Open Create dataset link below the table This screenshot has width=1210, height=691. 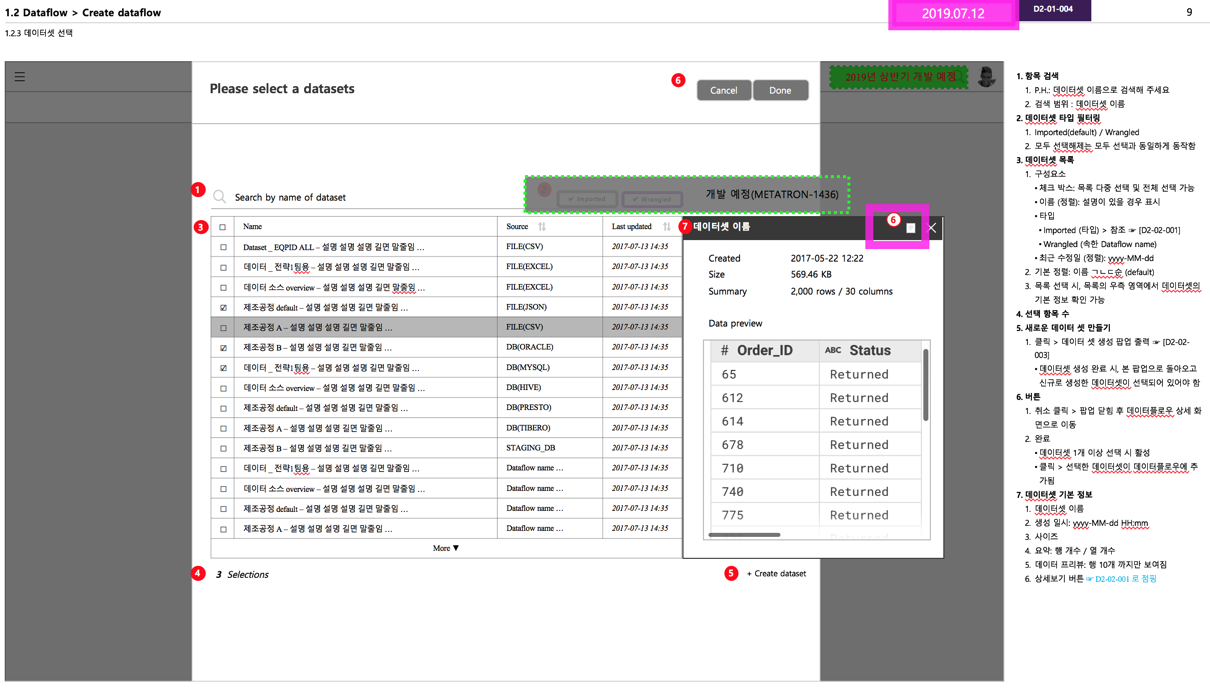click(x=768, y=573)
